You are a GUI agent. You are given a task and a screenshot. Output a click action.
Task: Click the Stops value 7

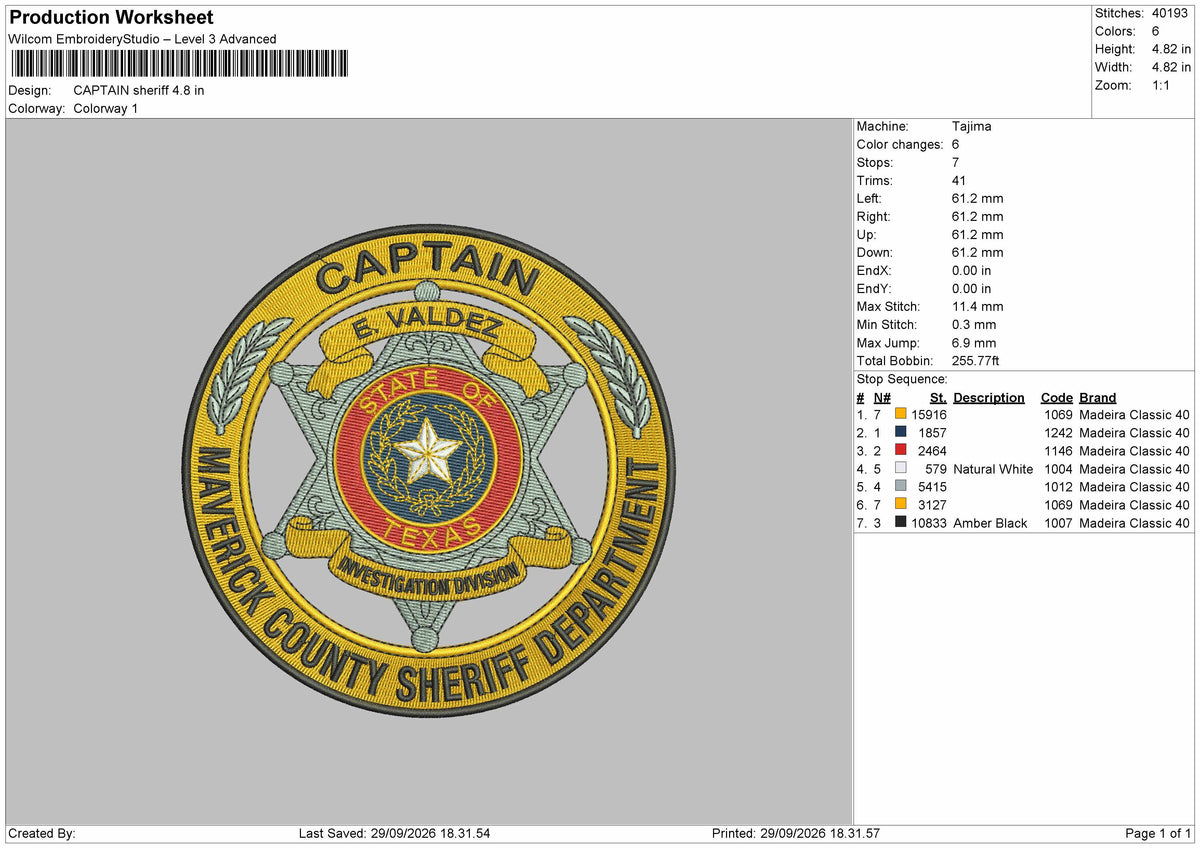click(x=956, y=162)
